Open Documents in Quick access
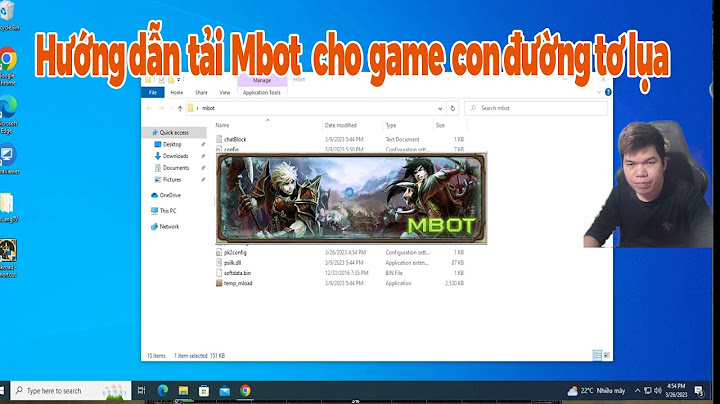The height and width of the screenshot is (404, 720). [176, 168]
